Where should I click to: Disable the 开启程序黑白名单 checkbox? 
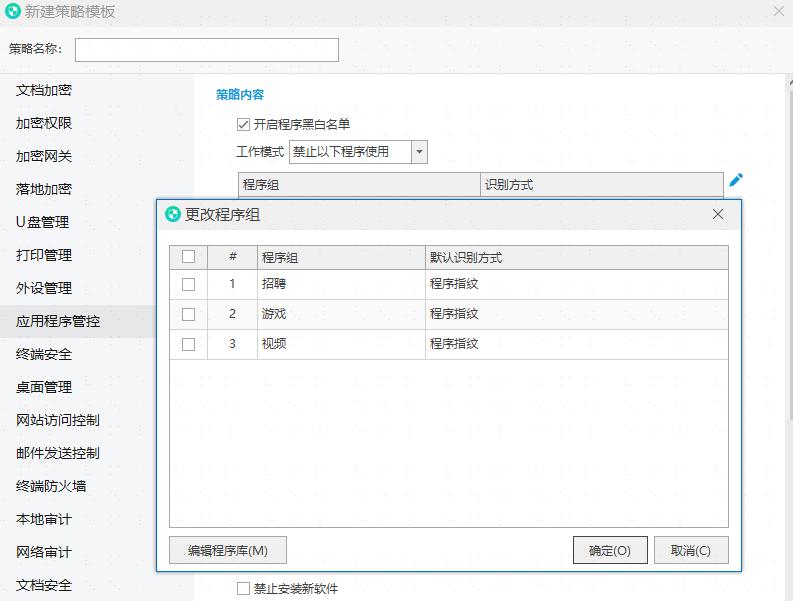tap(243, 125)
